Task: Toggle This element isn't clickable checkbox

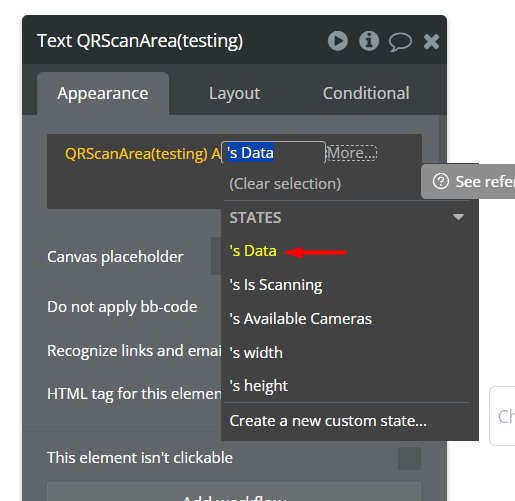Action: tap(409, 458)
